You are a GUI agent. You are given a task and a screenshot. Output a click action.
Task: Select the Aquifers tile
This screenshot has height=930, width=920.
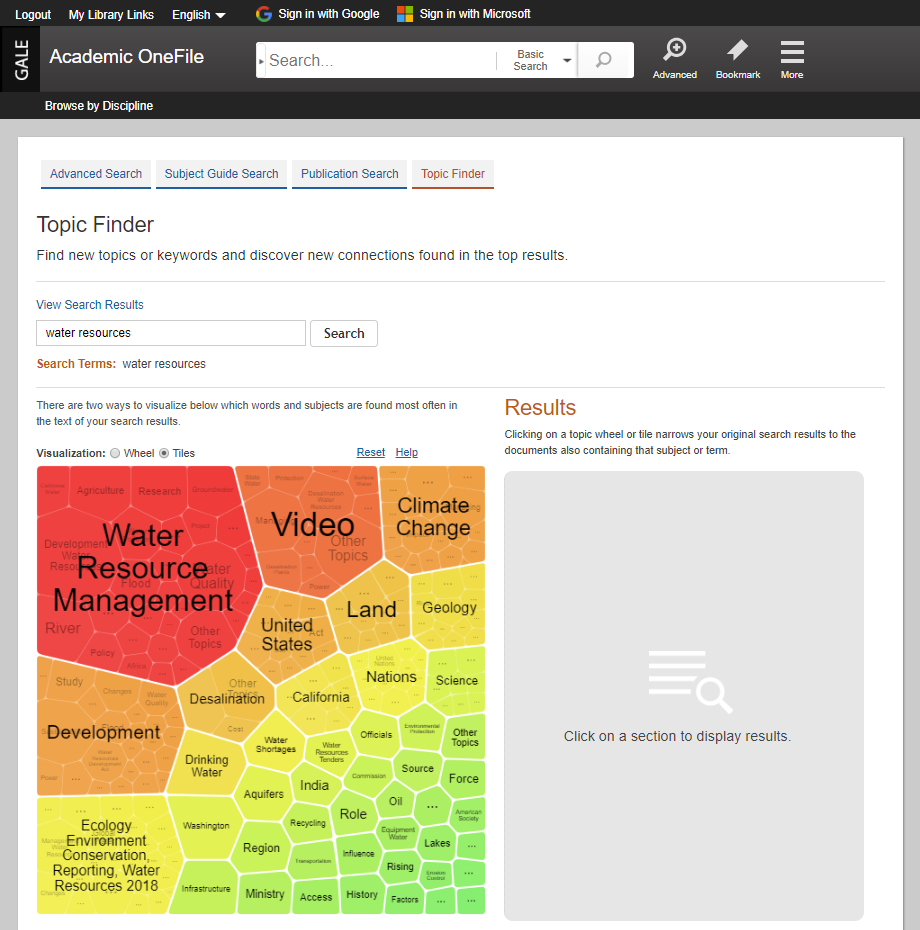(264, 794)
